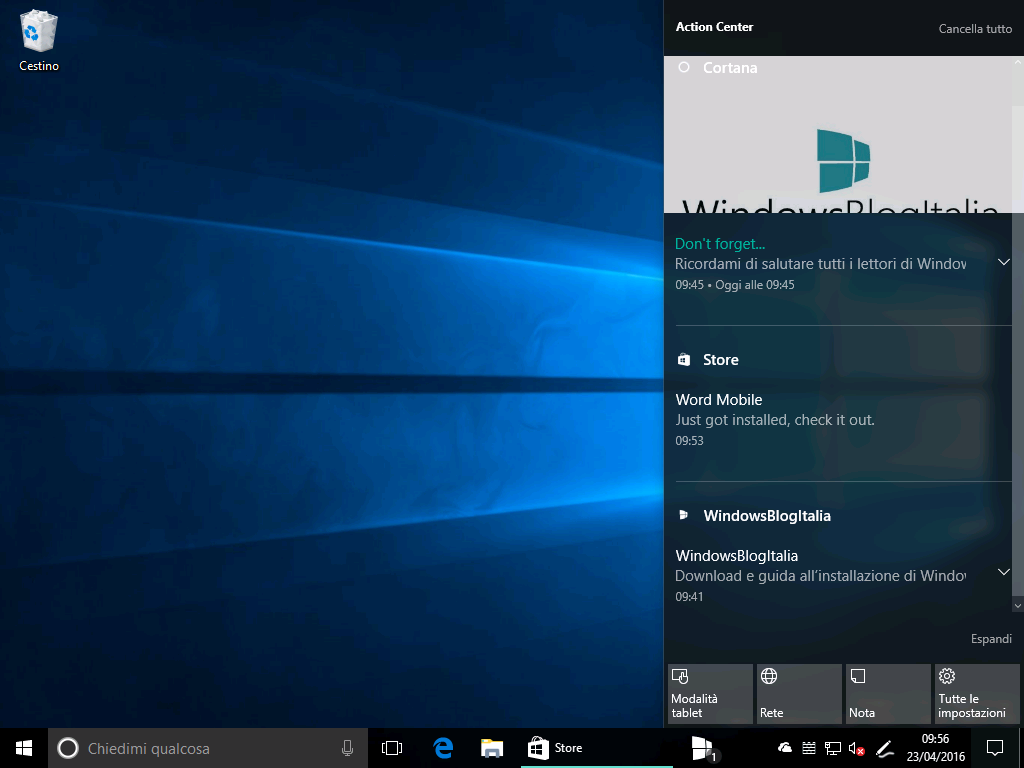
Task: Open Nota quick action tile
Action: click(888, 694)
